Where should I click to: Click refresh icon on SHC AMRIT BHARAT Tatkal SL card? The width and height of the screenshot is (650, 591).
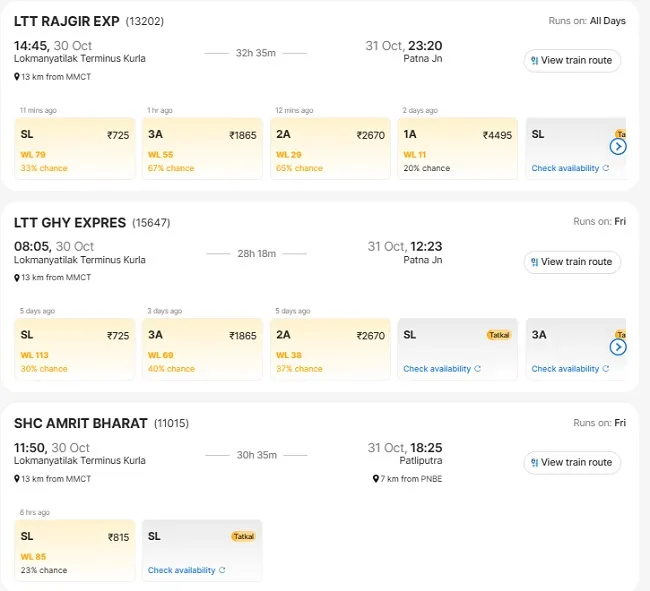click(222, 570)
